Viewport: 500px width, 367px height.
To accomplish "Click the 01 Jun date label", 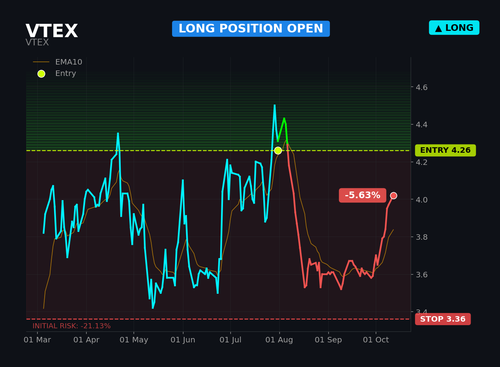I will (183, 340).
